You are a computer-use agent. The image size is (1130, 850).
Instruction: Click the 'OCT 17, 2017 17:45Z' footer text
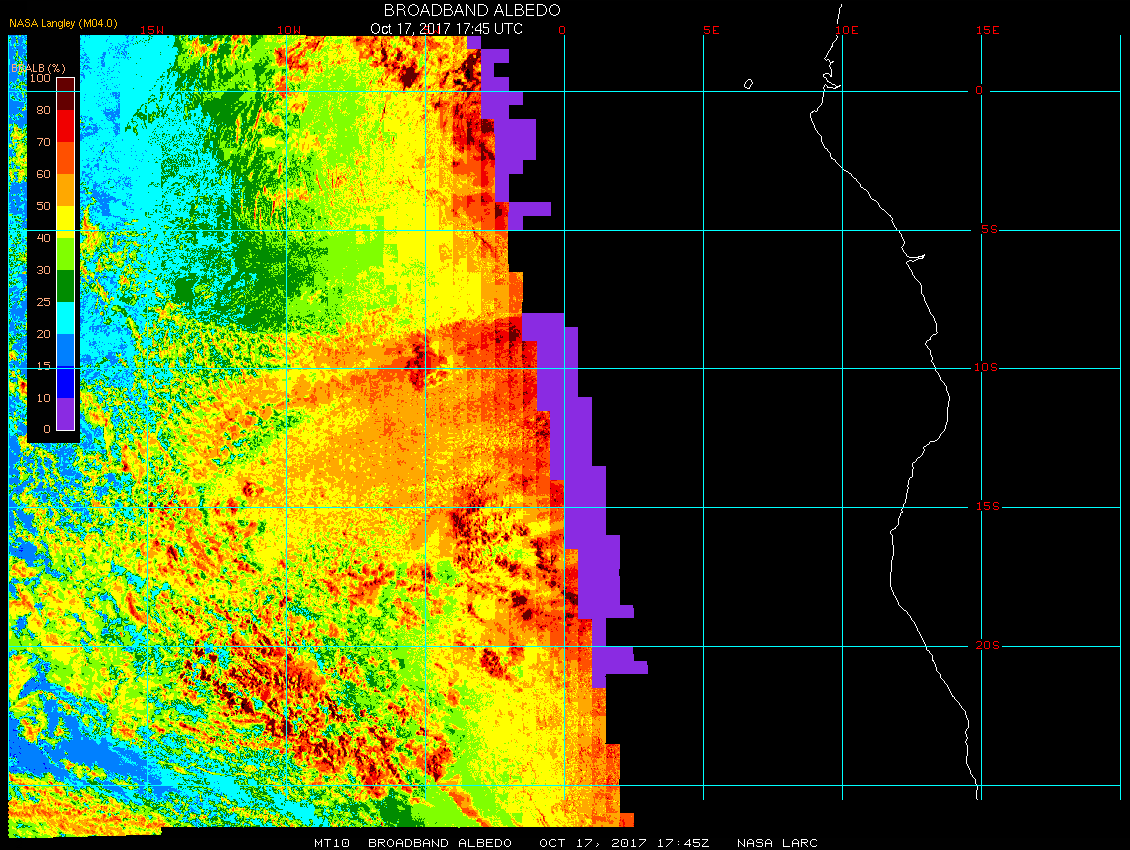(x=624, y=843)
